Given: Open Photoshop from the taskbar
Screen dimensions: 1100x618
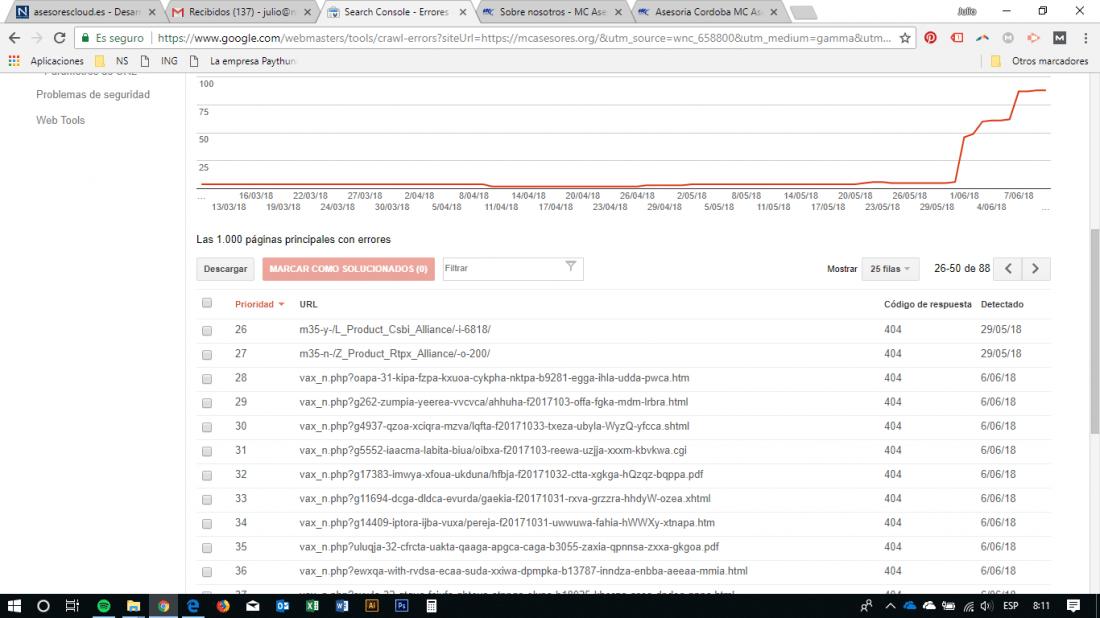Looking at the screenshot, I should point(402,605).
